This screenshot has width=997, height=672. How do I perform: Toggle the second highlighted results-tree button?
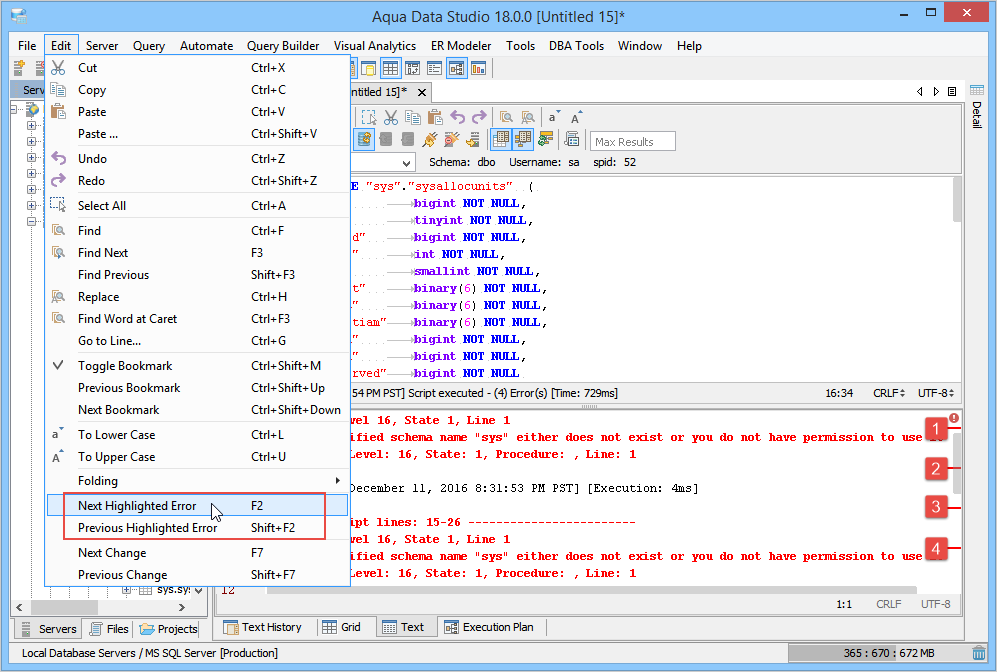[x=523, y=139]
